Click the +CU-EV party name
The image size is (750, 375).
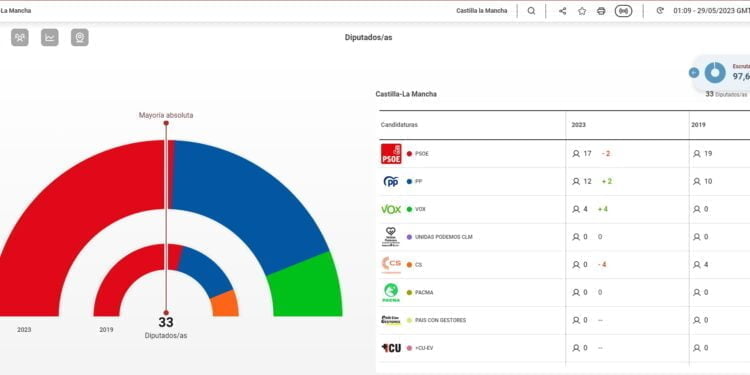tap(424, 348)
